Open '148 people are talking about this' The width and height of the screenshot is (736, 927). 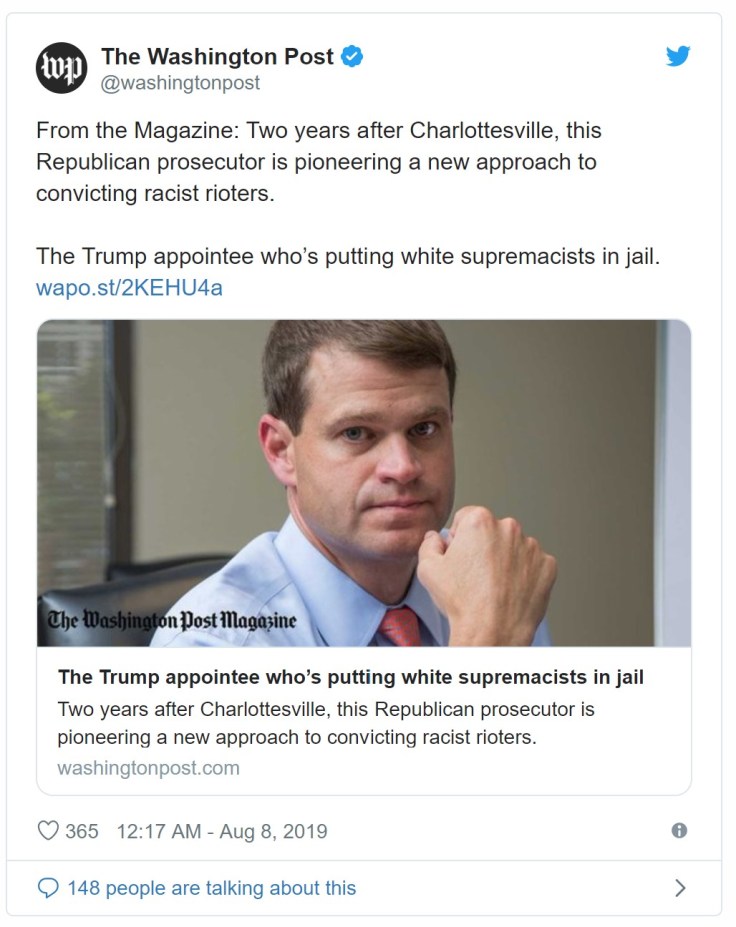point(211,888)
